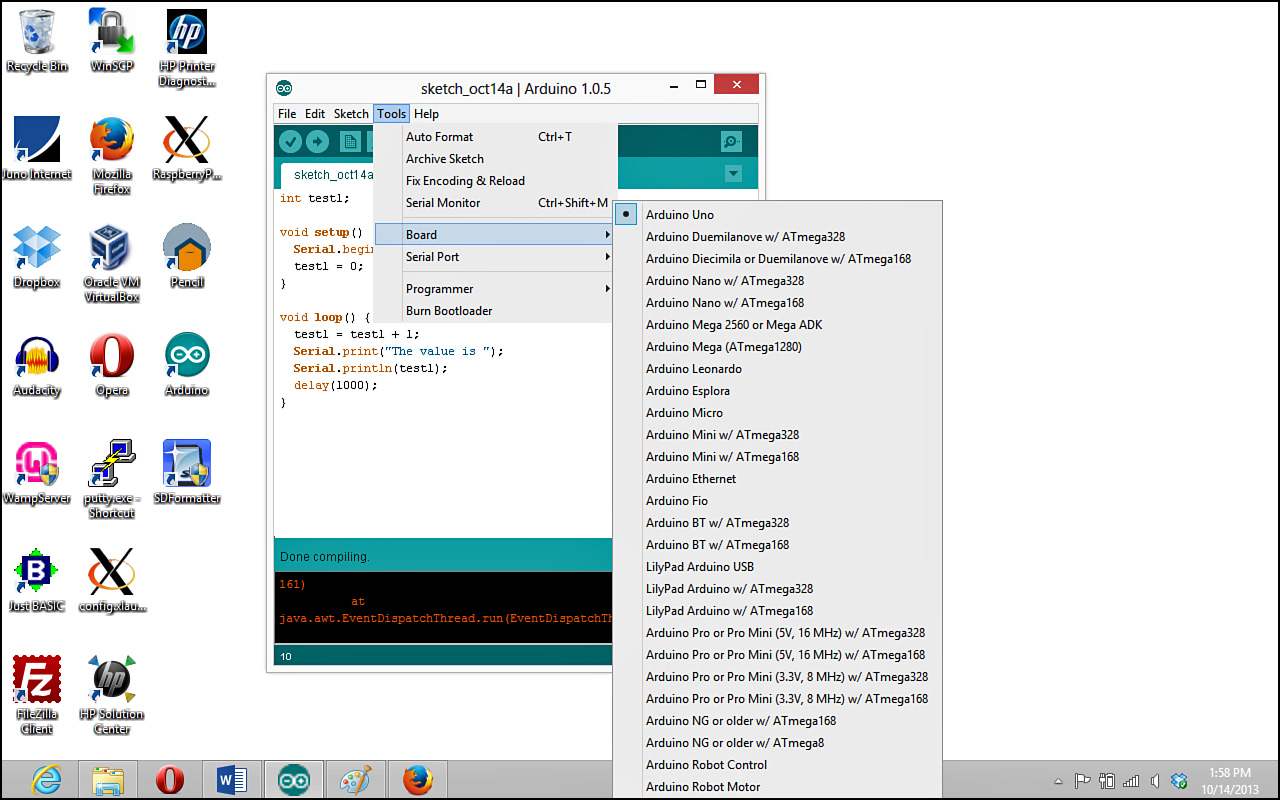Select the configxlaunch desktop icon

111,580
